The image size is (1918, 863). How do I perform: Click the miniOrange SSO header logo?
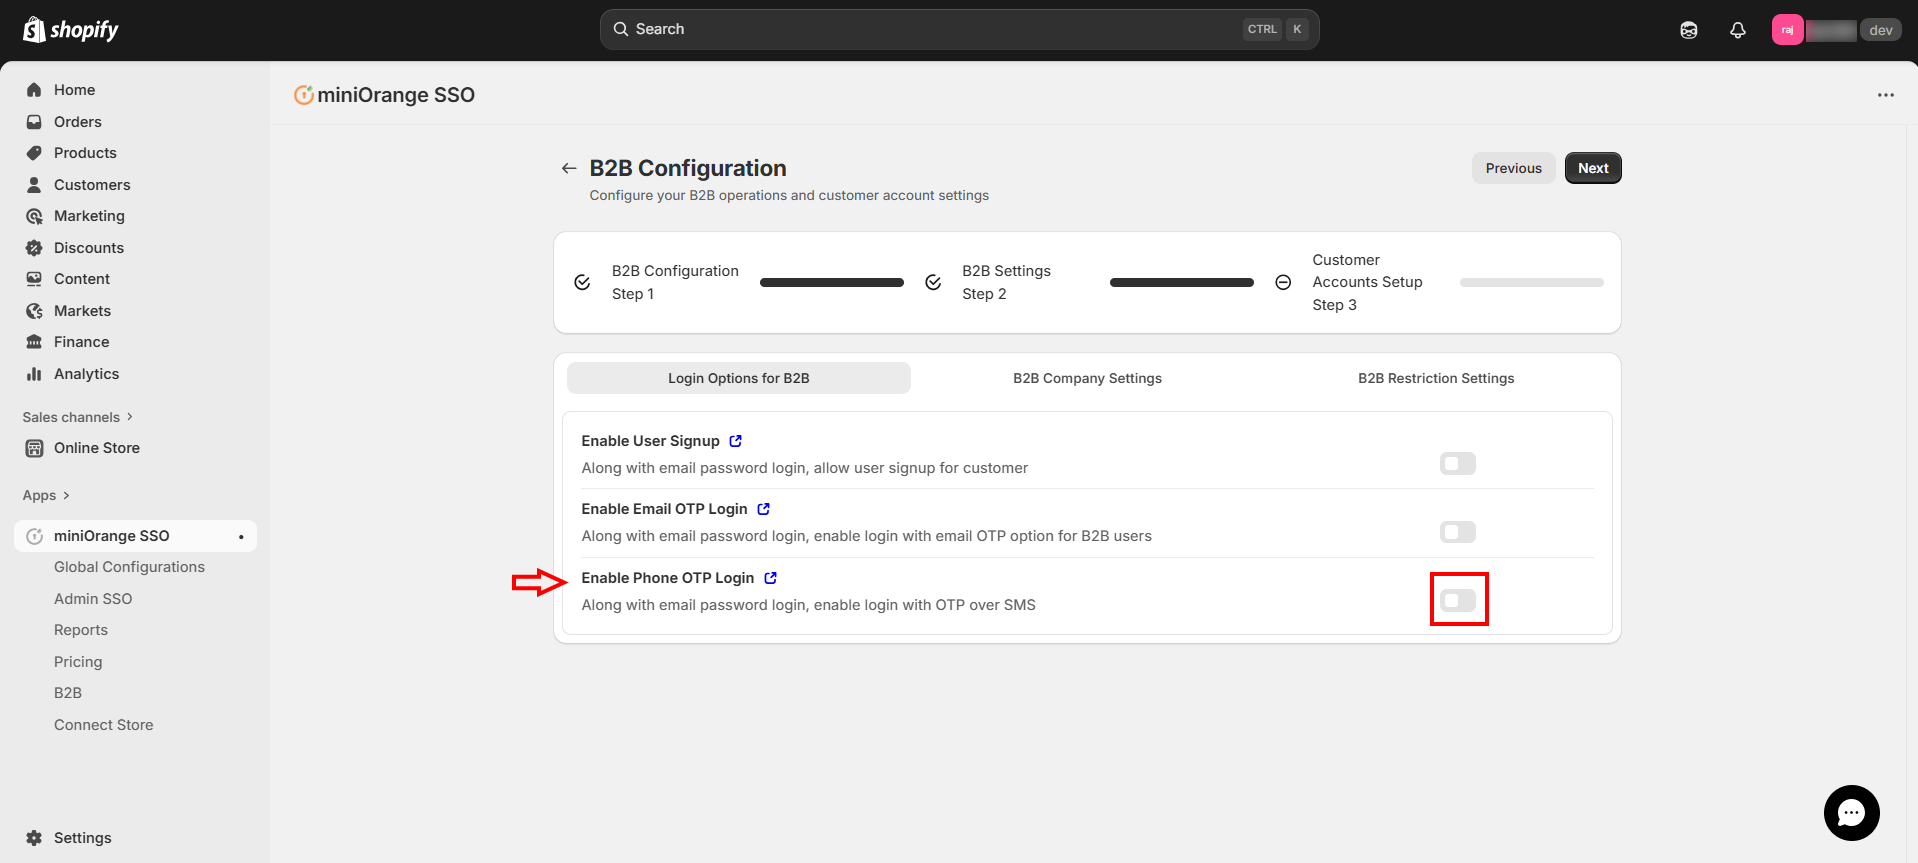coord(304,95)
